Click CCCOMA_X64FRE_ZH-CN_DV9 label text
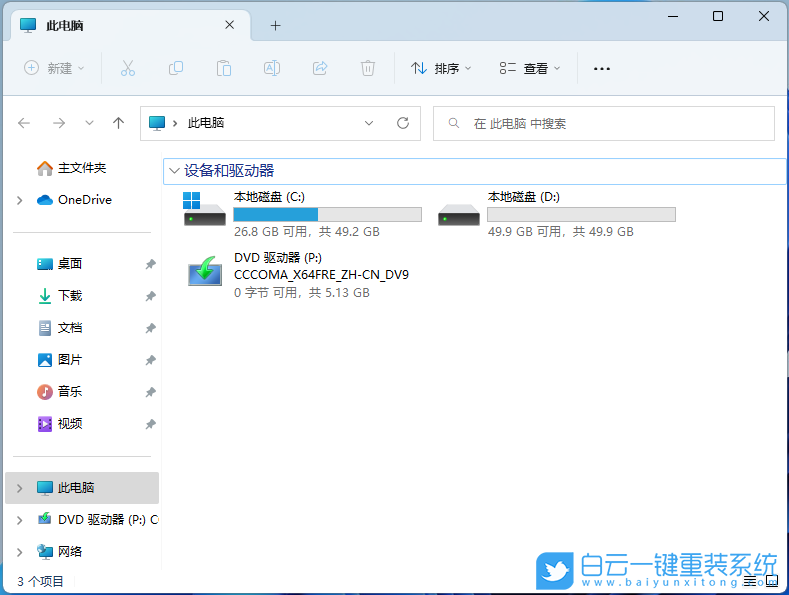The image size is (789, 595). coord(321,275)
